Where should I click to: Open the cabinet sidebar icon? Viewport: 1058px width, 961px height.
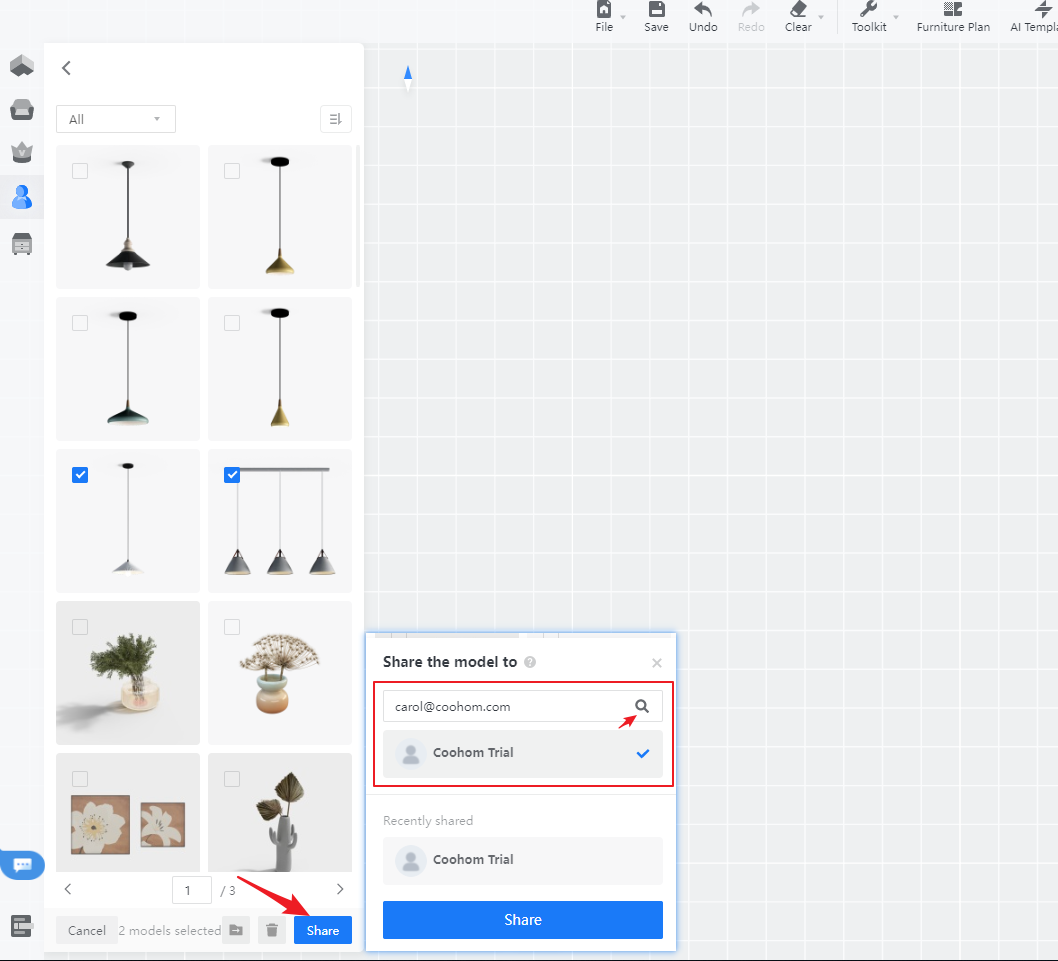[22, 244]
